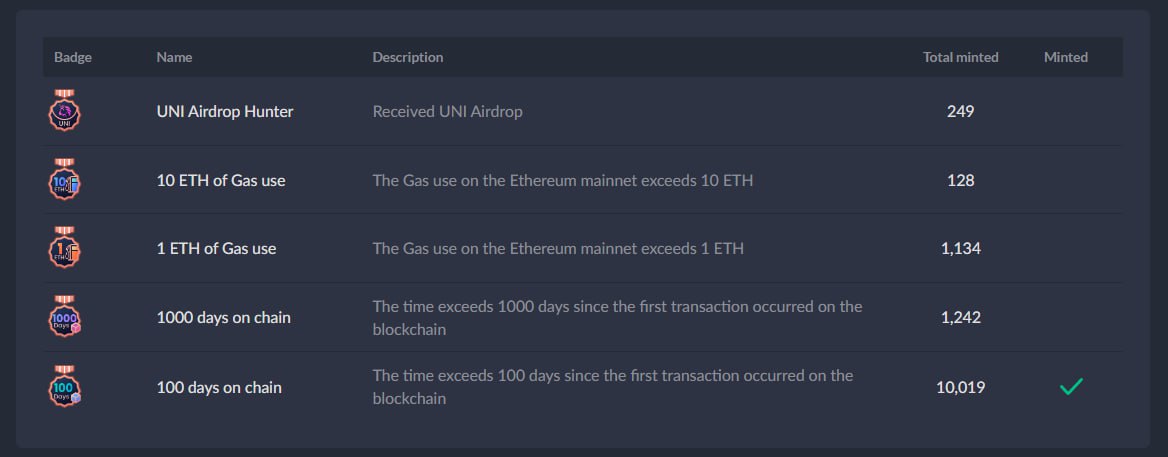Click the 249 total minted value

click(x=960, y=111)
